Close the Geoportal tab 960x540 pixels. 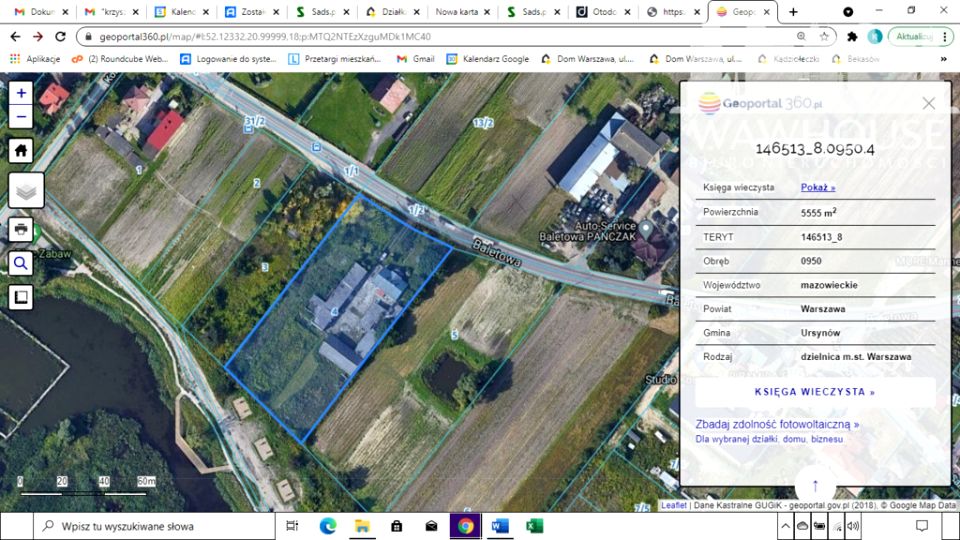[767, 12]
